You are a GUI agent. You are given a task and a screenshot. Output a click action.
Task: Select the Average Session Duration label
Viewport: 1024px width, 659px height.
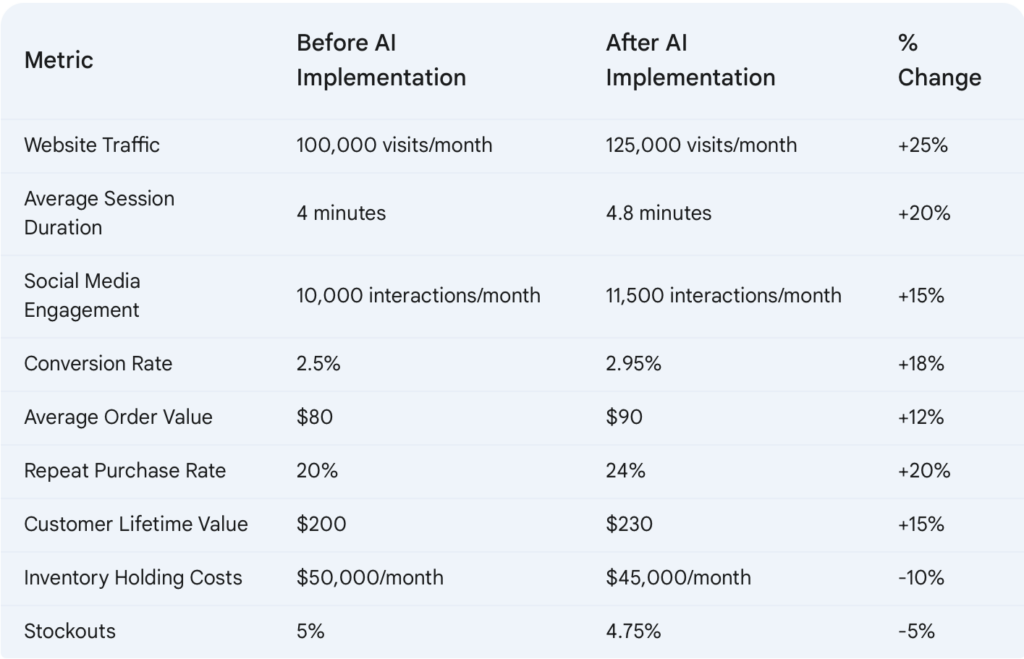[99, 213]
